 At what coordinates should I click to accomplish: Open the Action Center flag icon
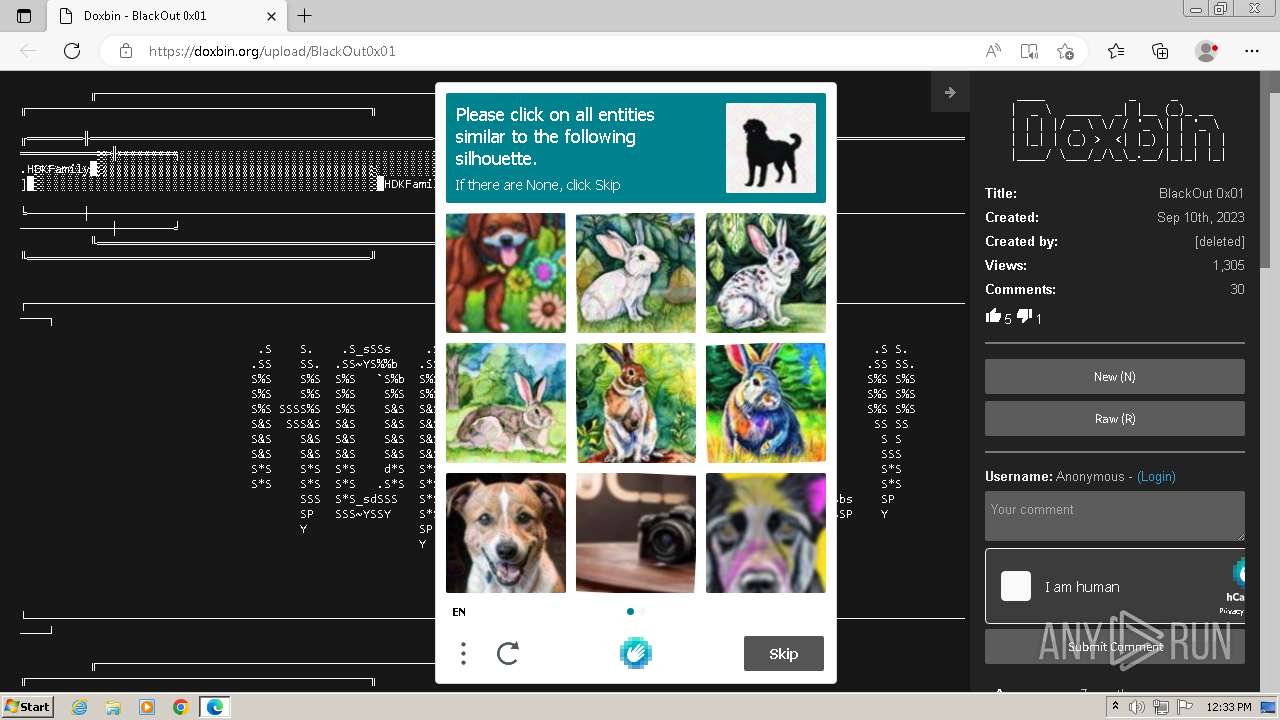point(1185,707)
